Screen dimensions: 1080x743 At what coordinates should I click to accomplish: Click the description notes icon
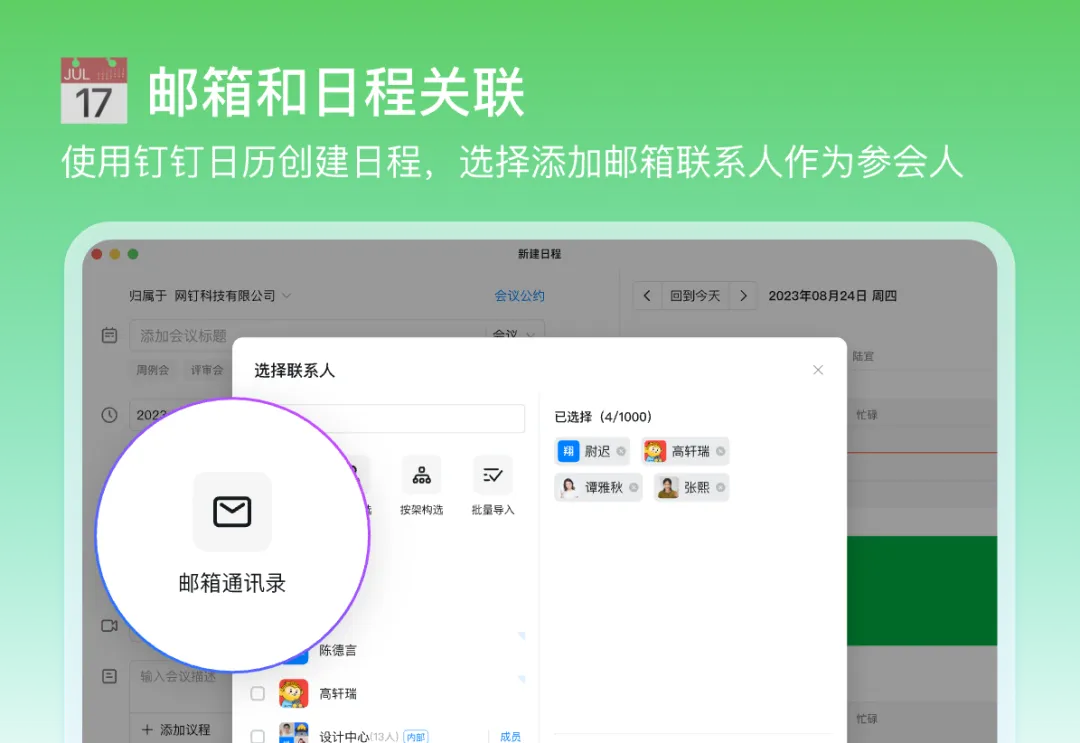110,676
